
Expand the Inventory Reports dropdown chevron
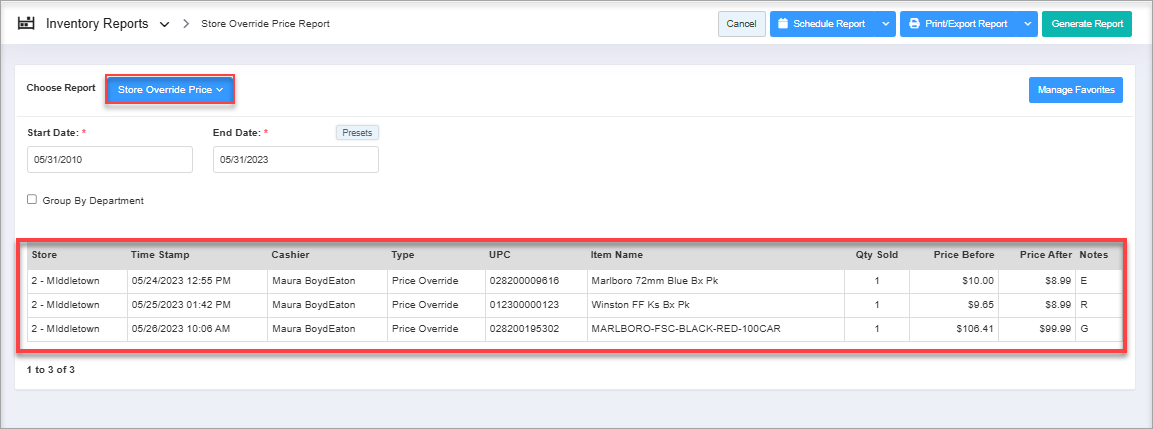point(164,24)
